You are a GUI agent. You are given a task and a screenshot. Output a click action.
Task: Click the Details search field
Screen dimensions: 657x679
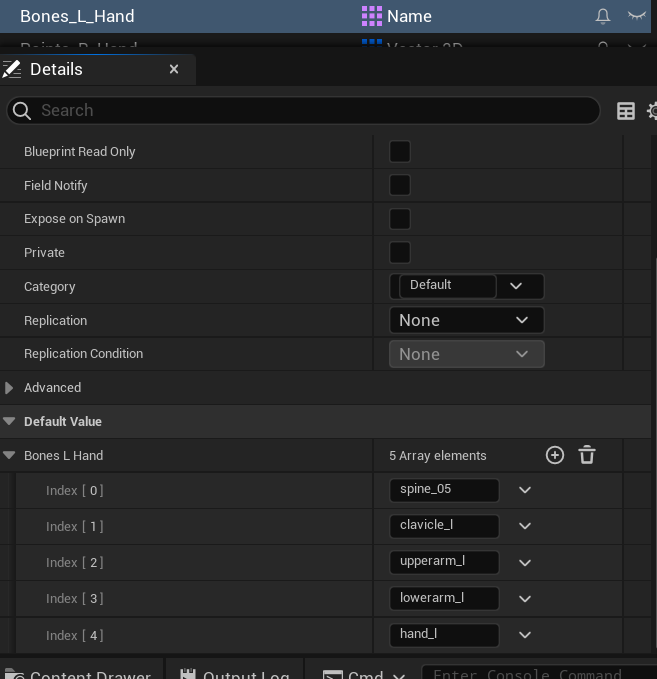pos(300,111)
